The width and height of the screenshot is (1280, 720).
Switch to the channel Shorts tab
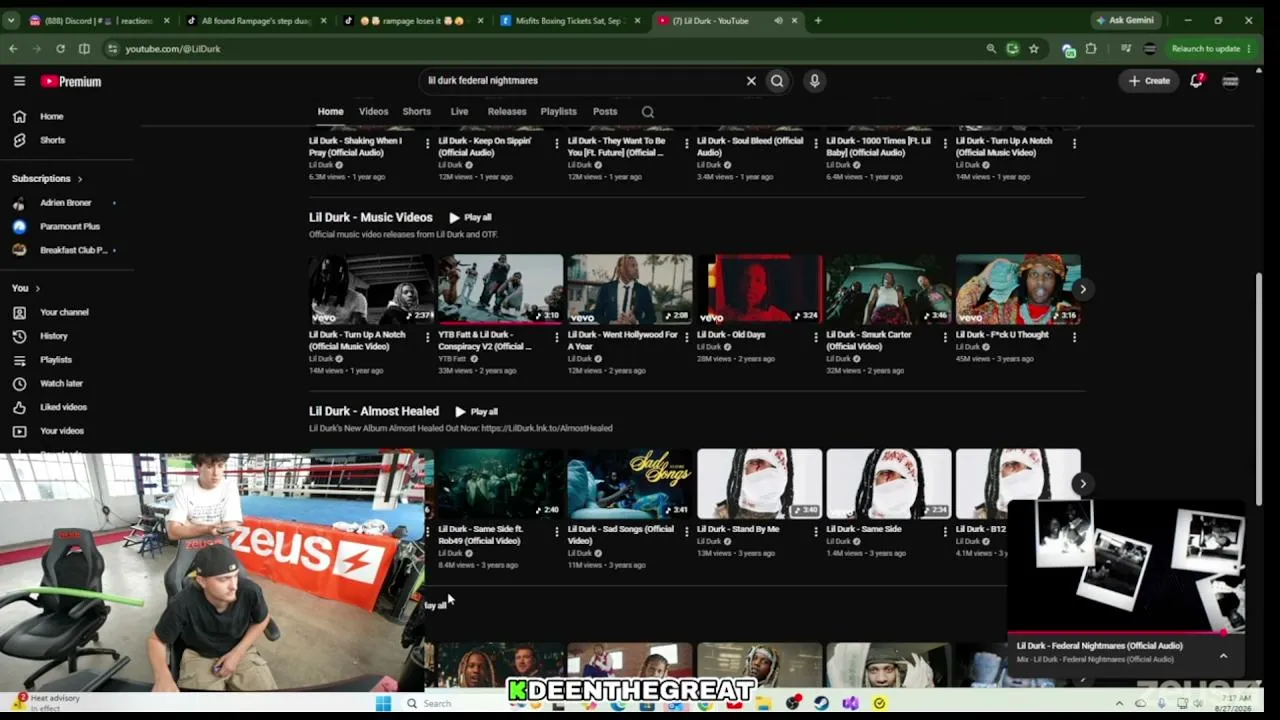point(416,111)
